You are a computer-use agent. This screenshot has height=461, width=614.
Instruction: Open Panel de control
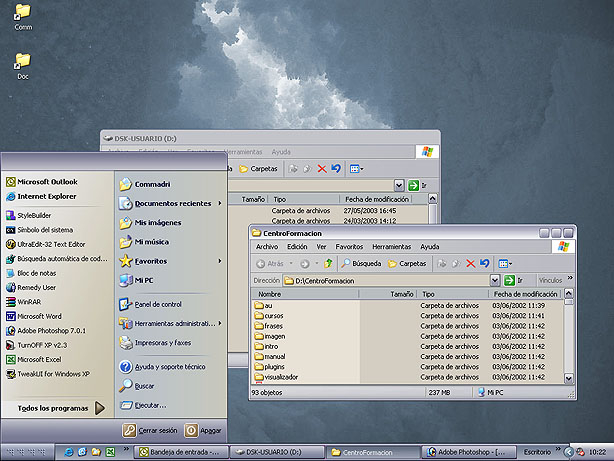coord(157,304)
